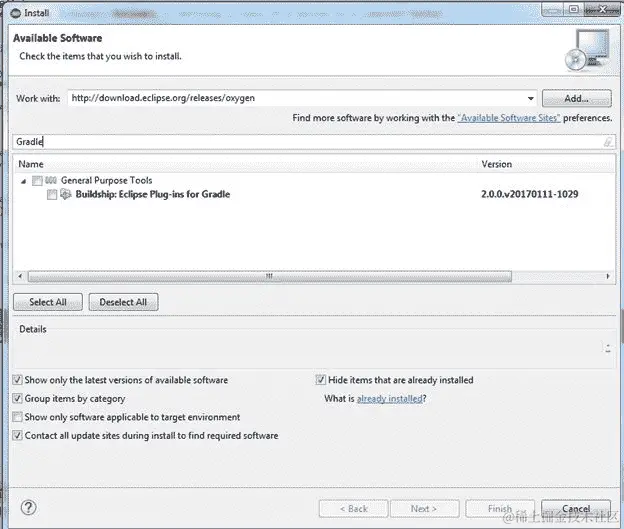Click the Details pane stepper arrows

click(x=608, y=349)
